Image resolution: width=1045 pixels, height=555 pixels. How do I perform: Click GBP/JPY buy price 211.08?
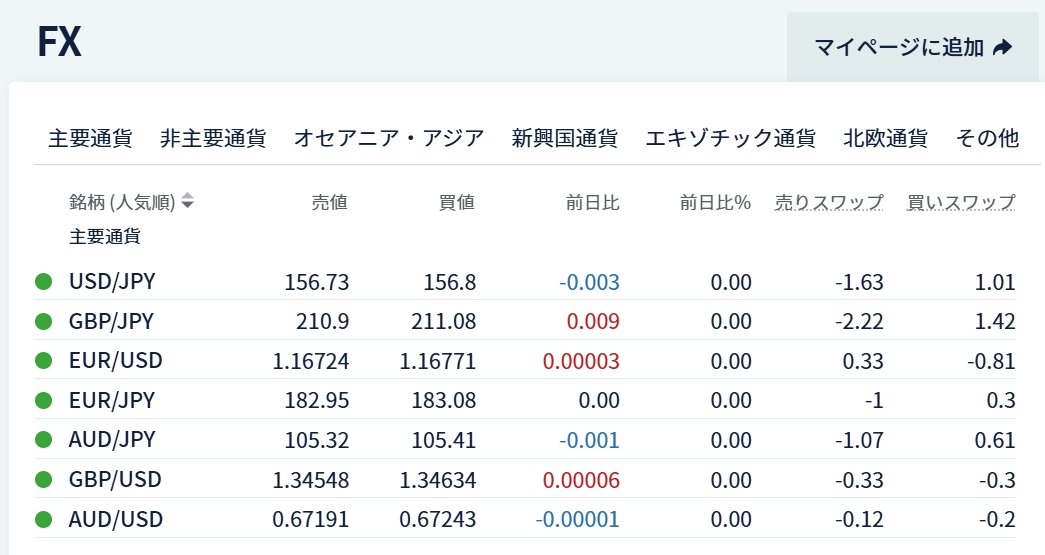tap(444, 322)
